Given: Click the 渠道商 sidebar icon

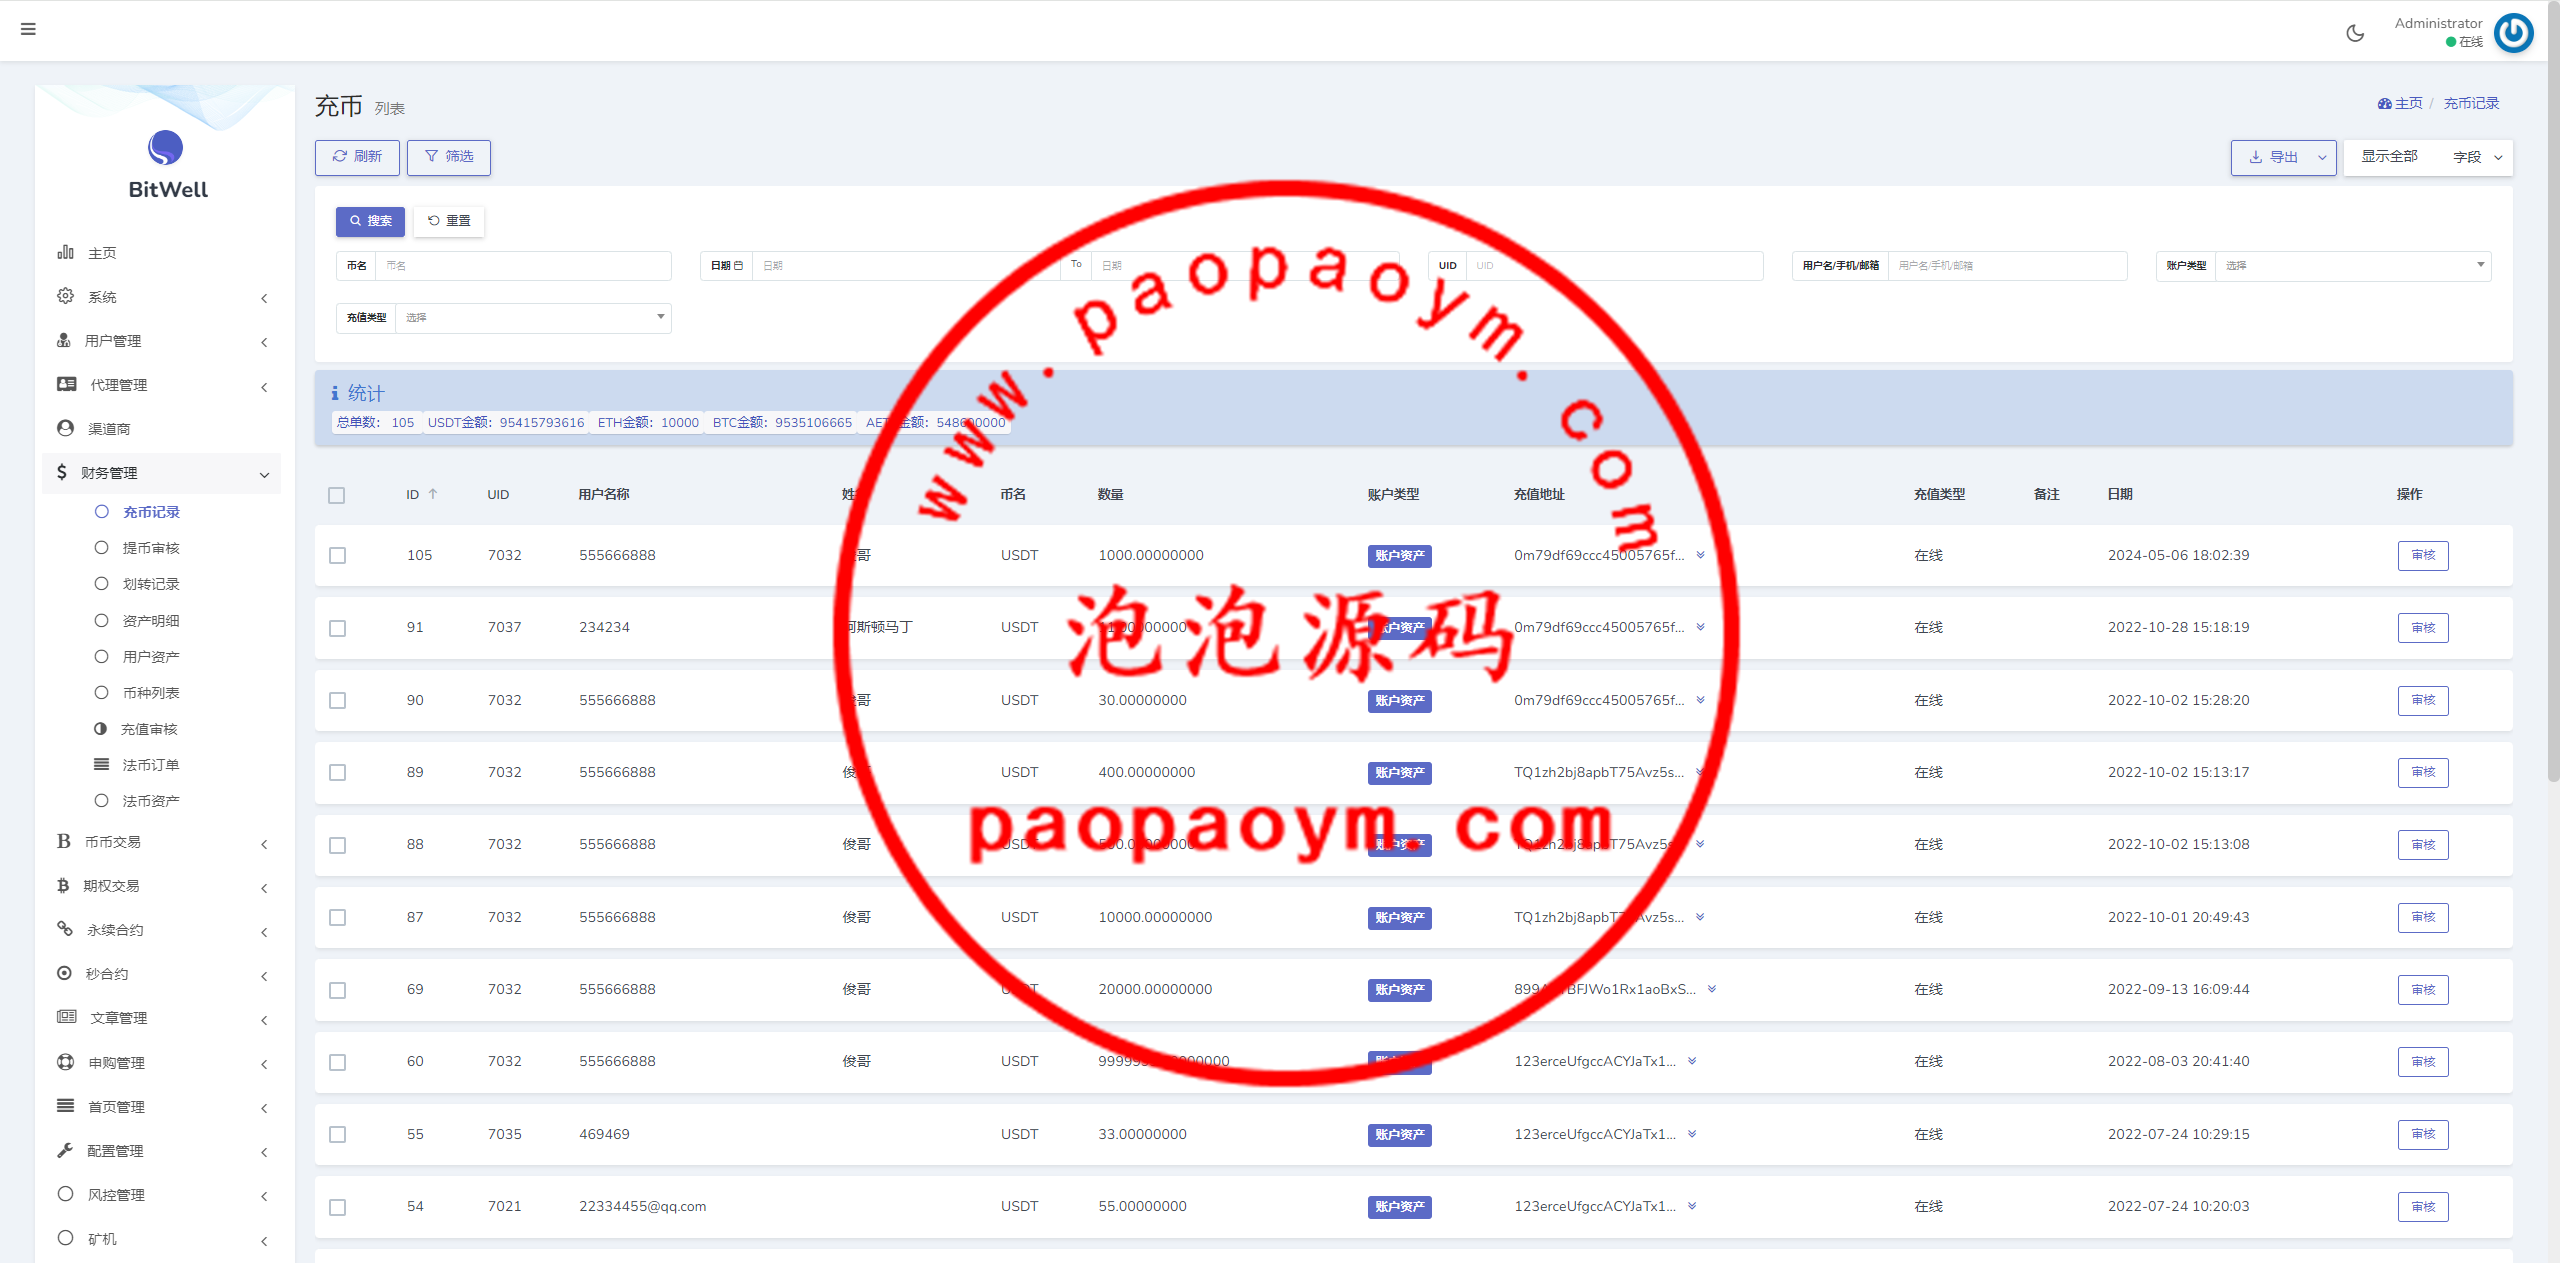Looking at the screenshot, I should (x=66, y=428).
